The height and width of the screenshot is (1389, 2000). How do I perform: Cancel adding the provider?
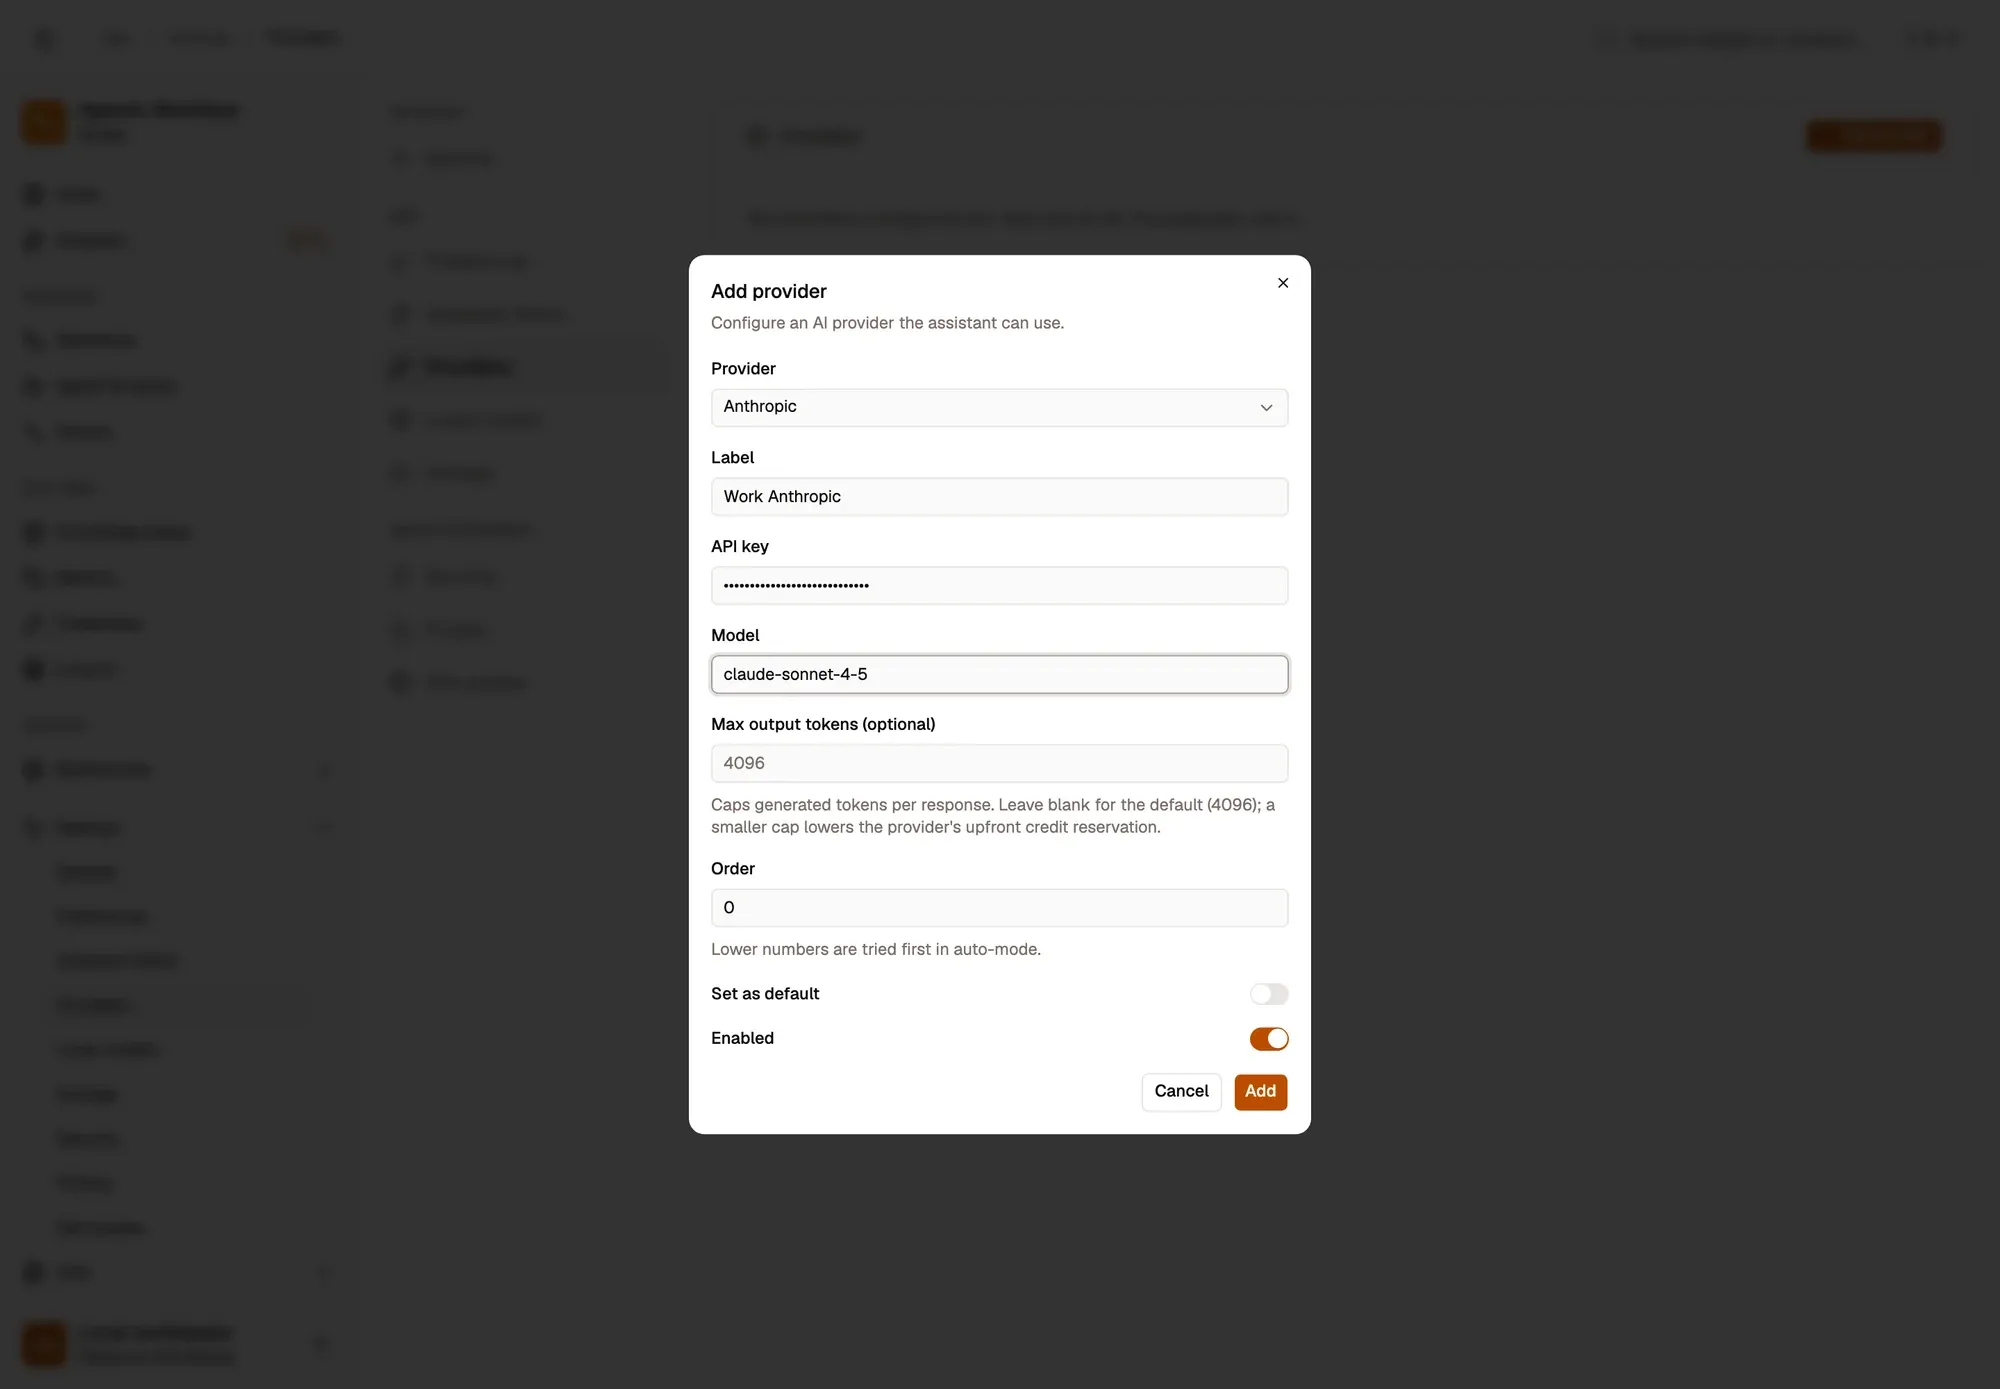[1181, 1092]
